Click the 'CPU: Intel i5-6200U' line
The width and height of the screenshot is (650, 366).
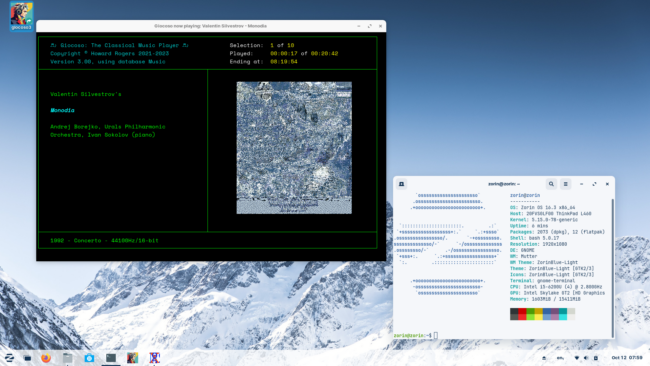pyautogui.click(x=556, y=287)
